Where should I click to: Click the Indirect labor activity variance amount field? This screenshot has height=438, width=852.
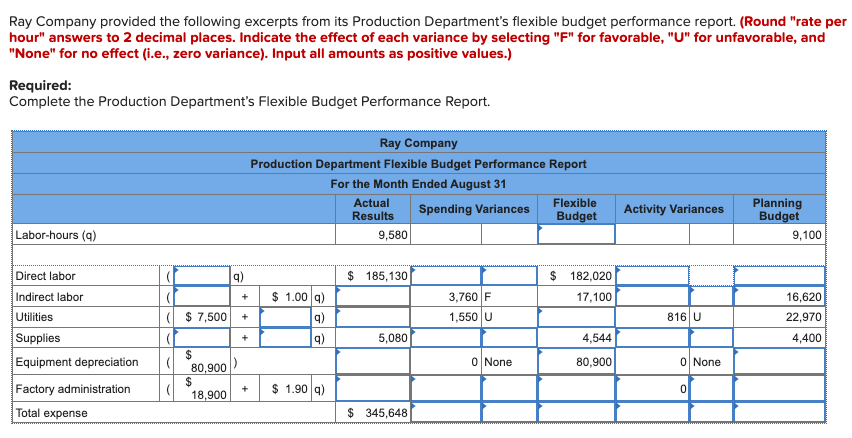tap(652, 297)
